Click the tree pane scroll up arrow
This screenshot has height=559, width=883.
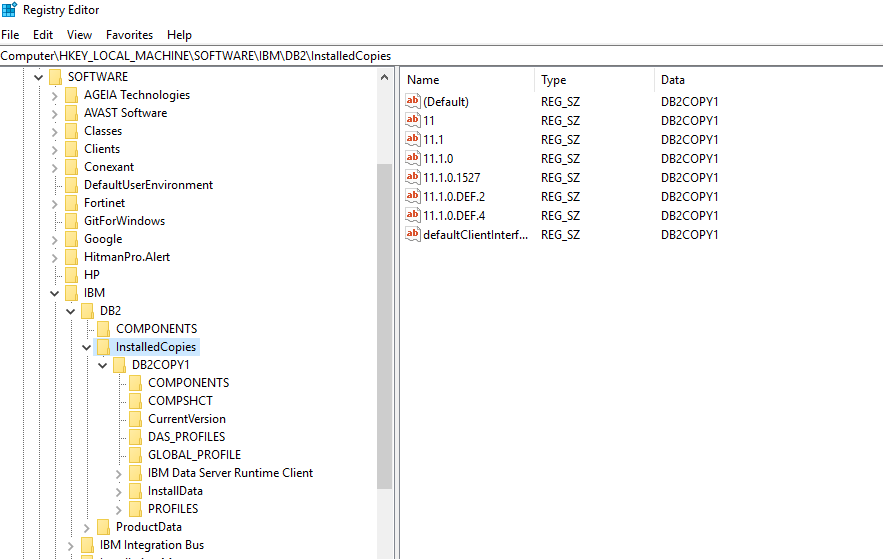385,78
